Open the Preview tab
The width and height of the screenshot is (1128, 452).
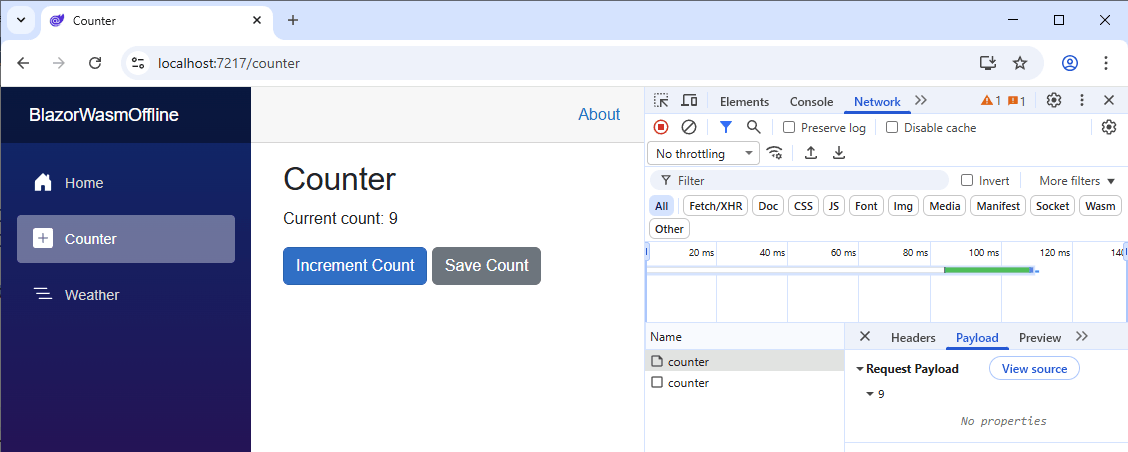point(1040,338)
